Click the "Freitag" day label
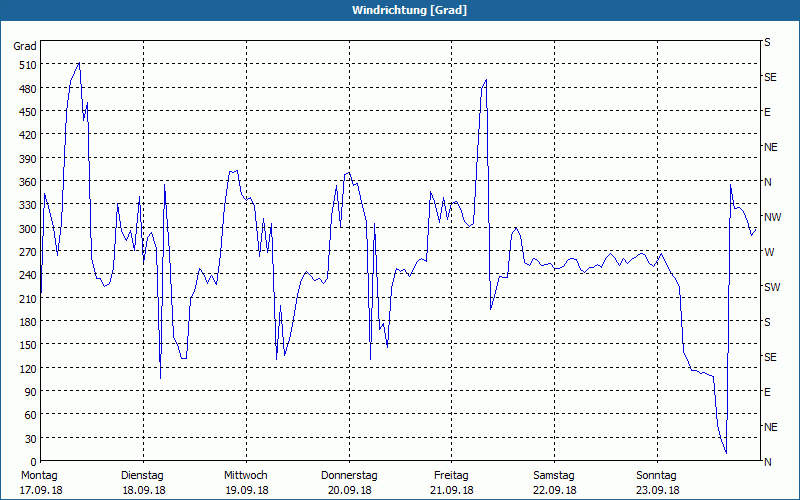The image size is (800, 500). (451, 476)
